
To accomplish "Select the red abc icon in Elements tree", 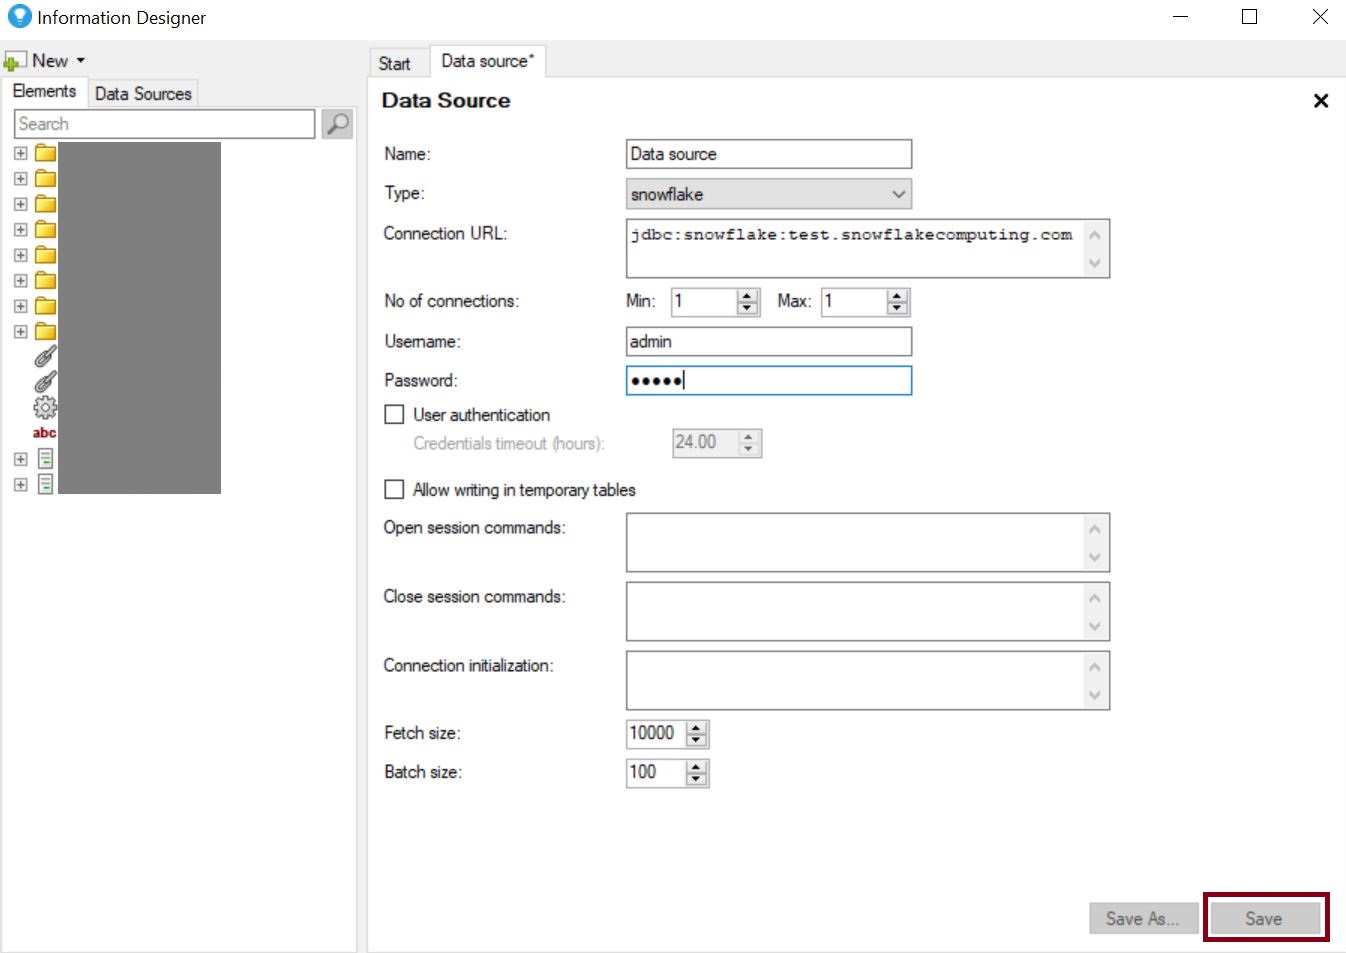I will tap(44, 433).
